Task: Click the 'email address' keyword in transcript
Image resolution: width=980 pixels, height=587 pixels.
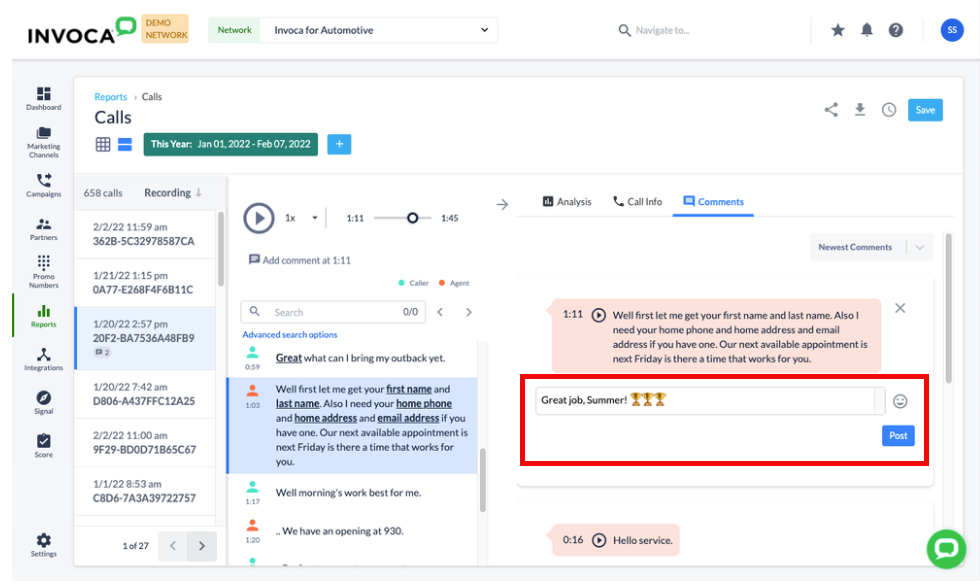Action: [x=408, y=418]
